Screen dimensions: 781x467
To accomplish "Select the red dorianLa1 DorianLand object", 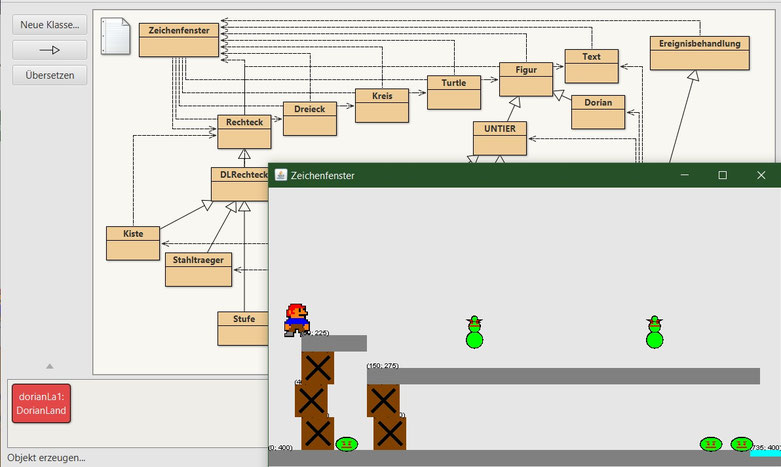I will (x=41, y=403).
